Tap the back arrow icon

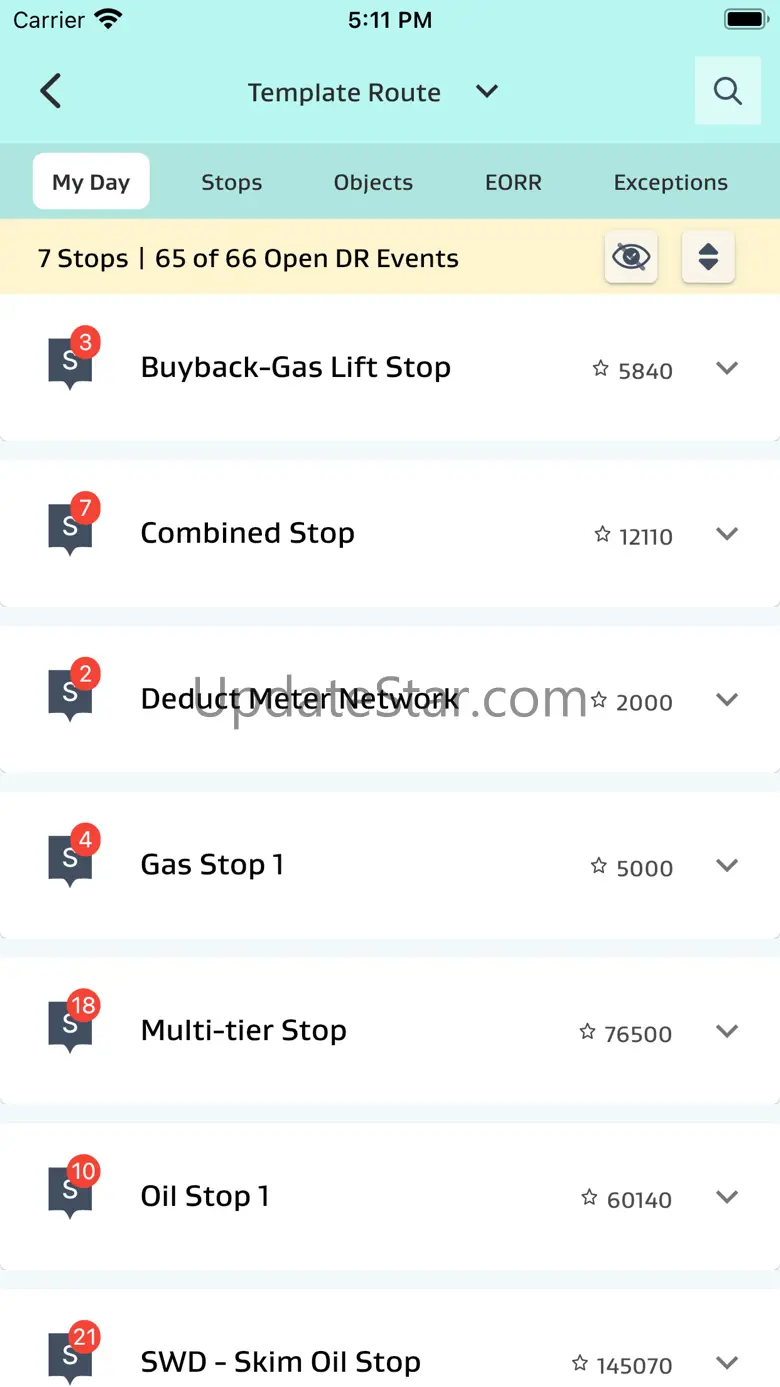51,91
